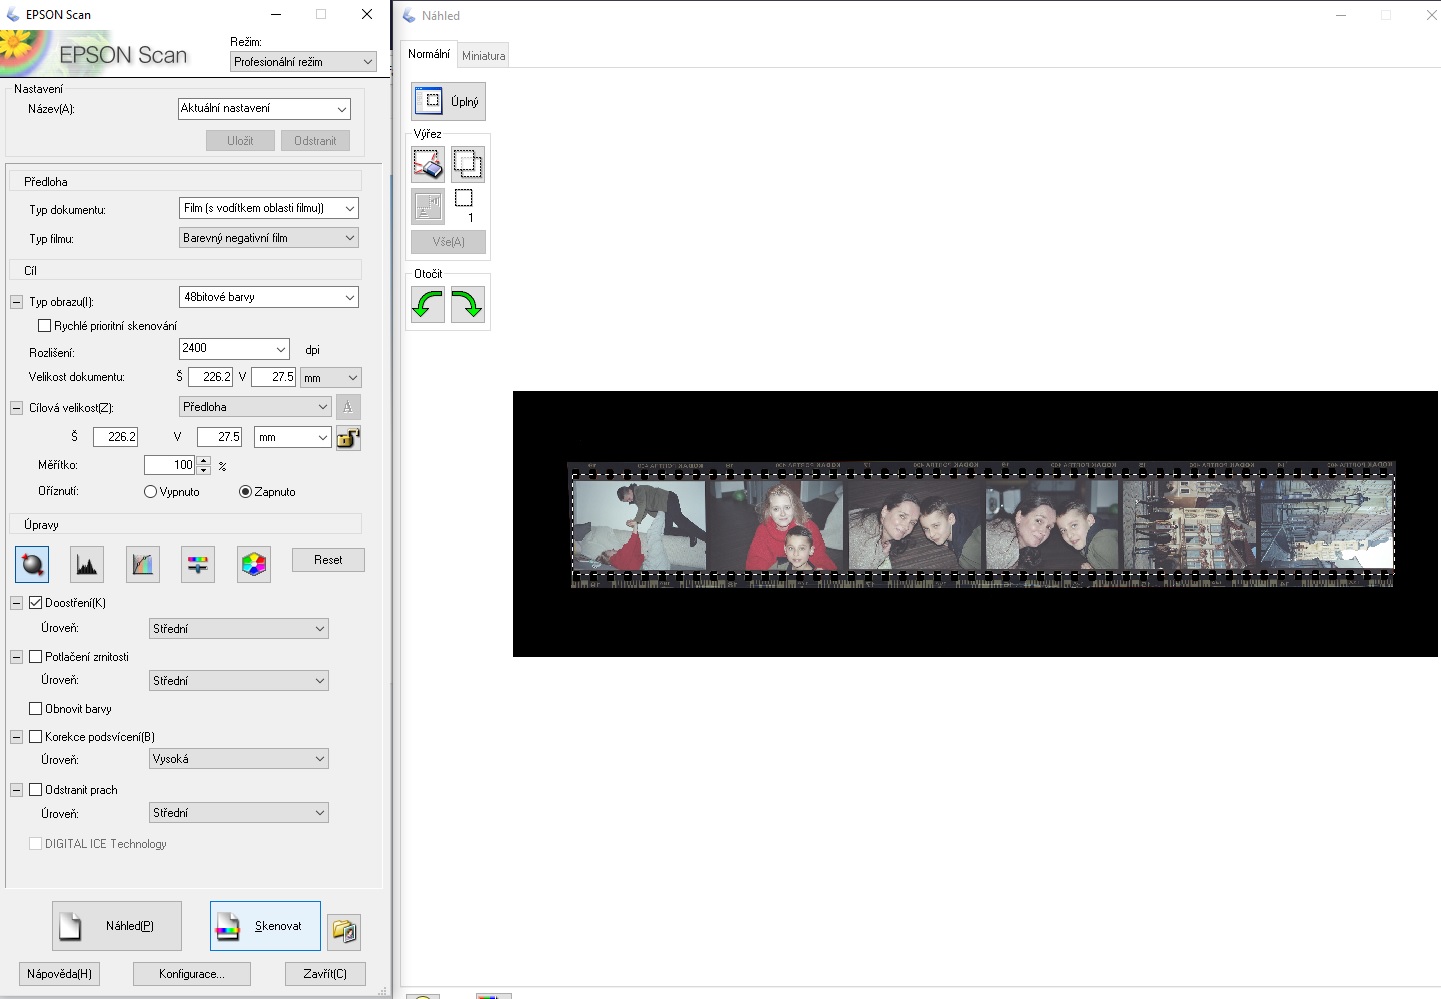This screenshot has width=1441, height=999.
Task: Open the Typ filmu dropdown
Action: click(x=268, y=238)
